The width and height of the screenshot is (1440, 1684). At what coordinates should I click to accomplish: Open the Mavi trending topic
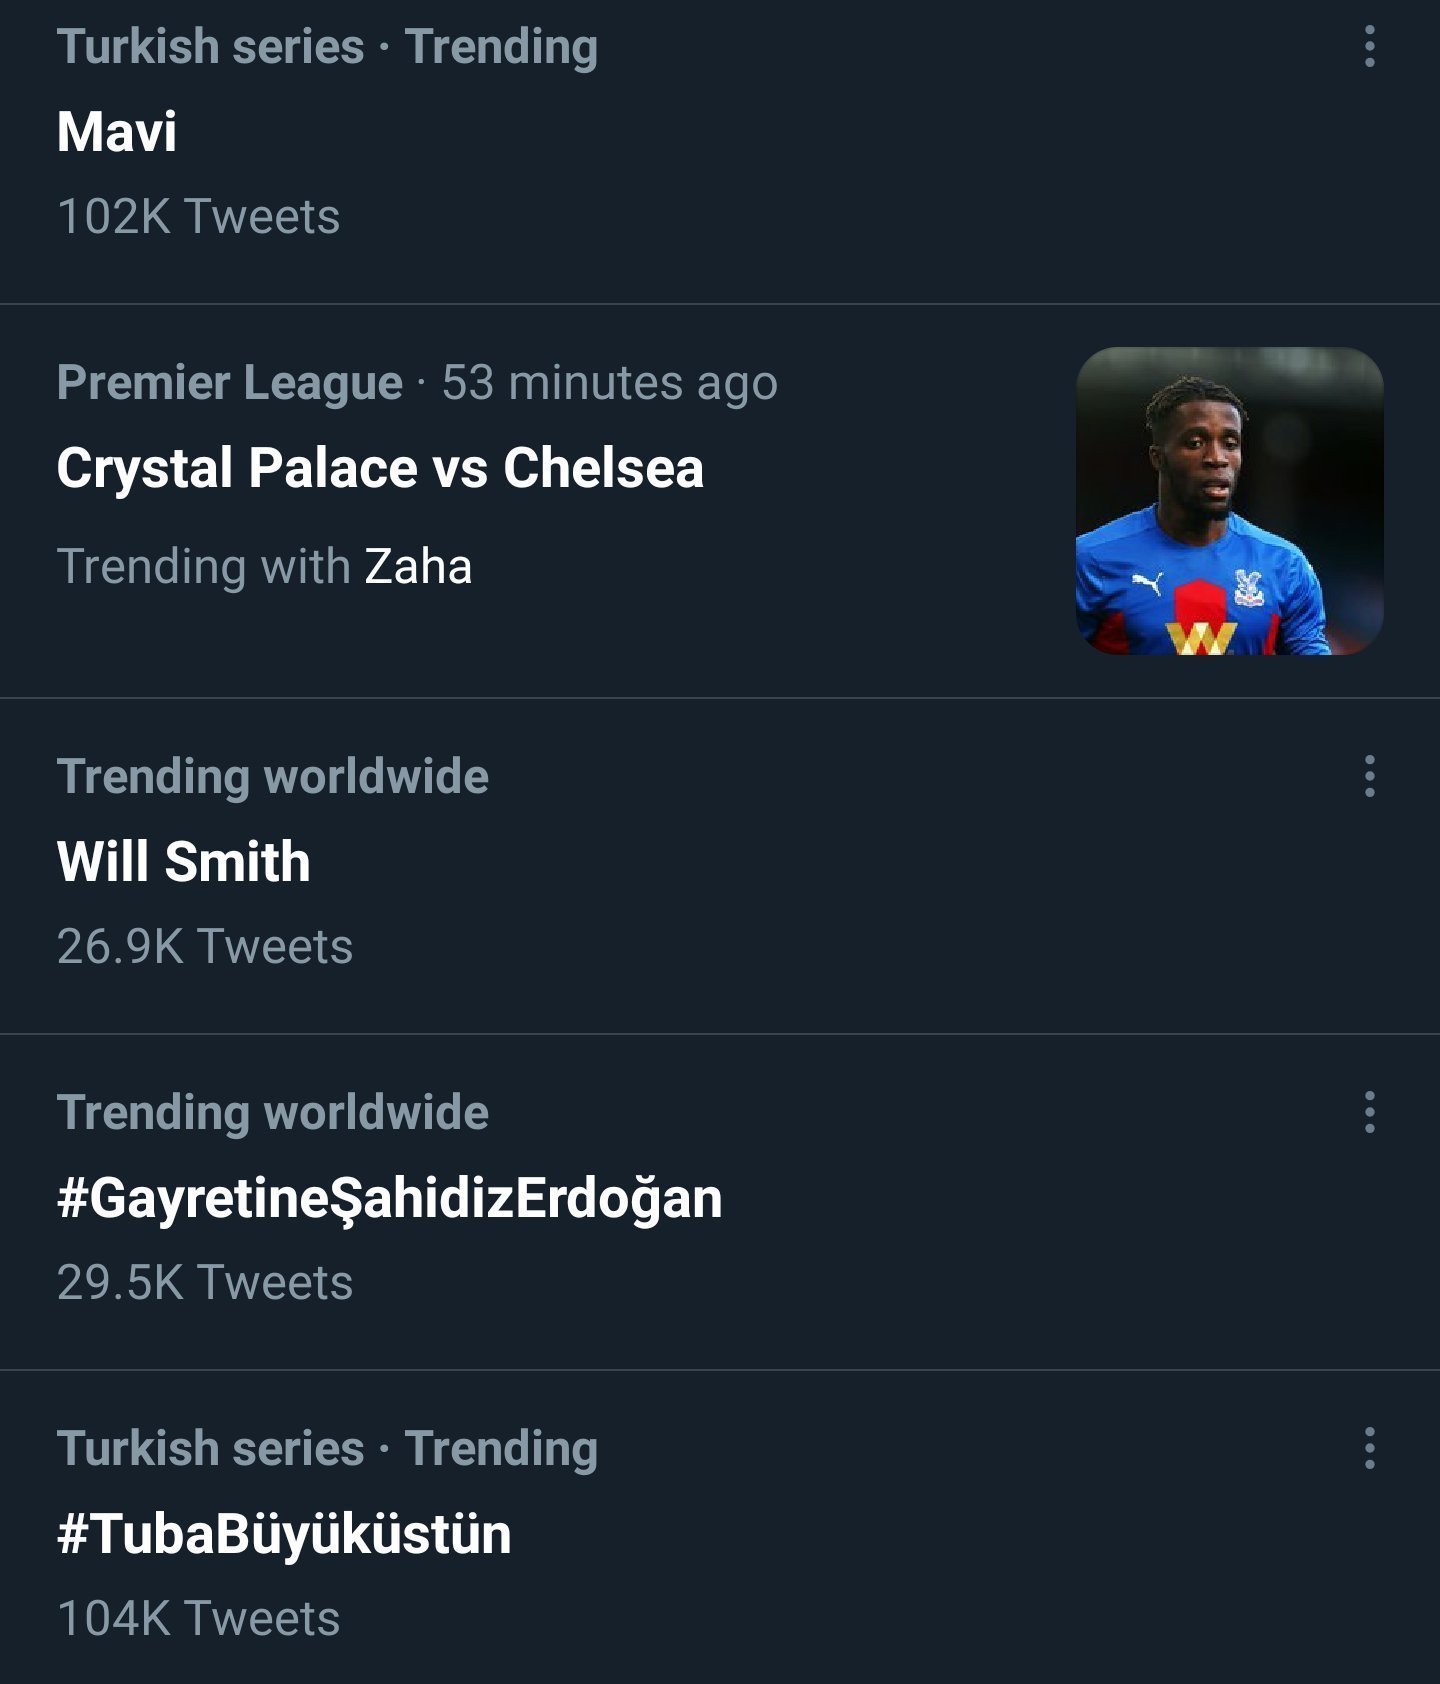(117, 132)
